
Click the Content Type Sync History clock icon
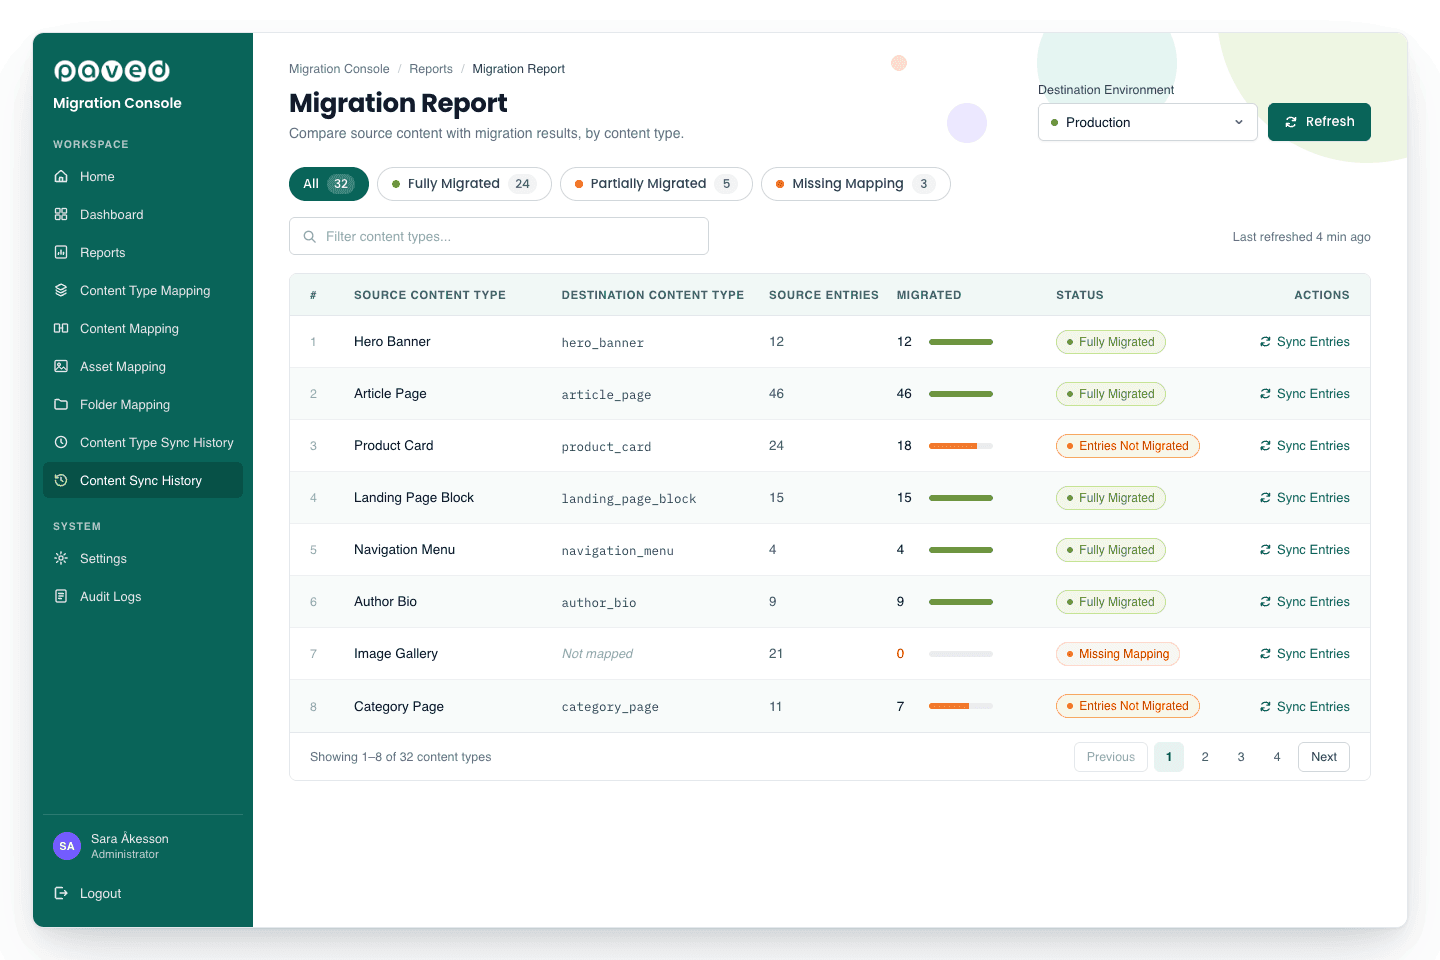coord(61,443)
